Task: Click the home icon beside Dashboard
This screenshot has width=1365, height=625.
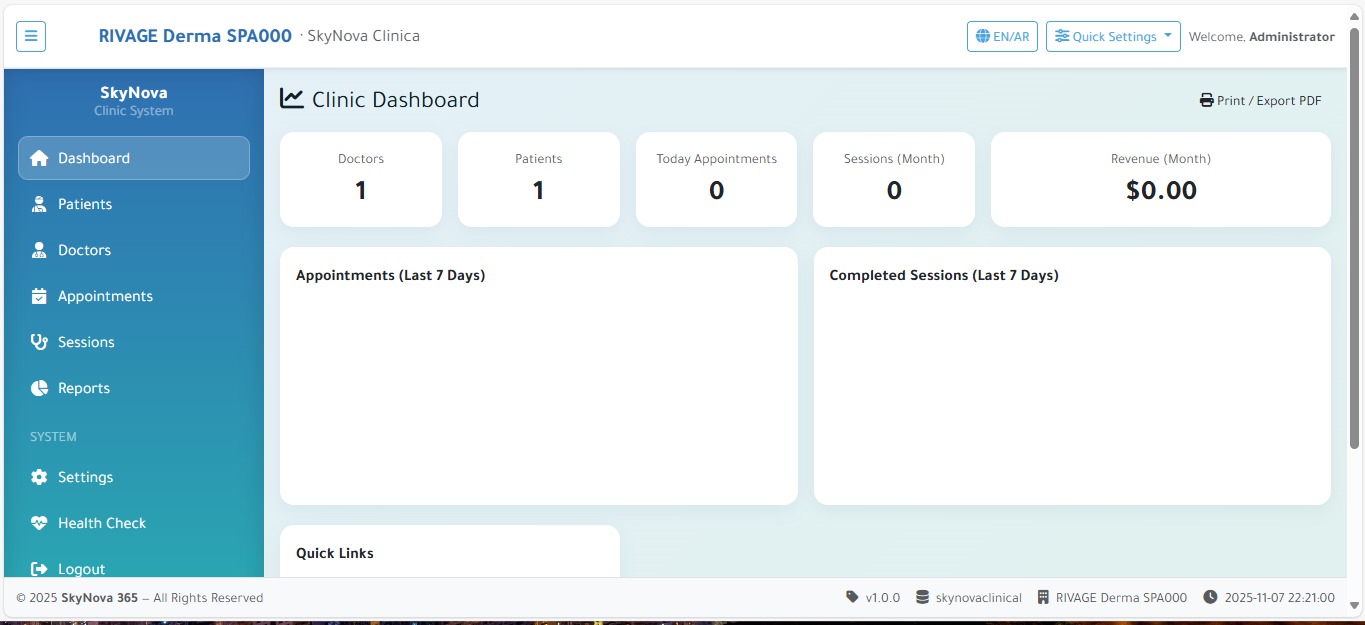Action: (39, 158)
